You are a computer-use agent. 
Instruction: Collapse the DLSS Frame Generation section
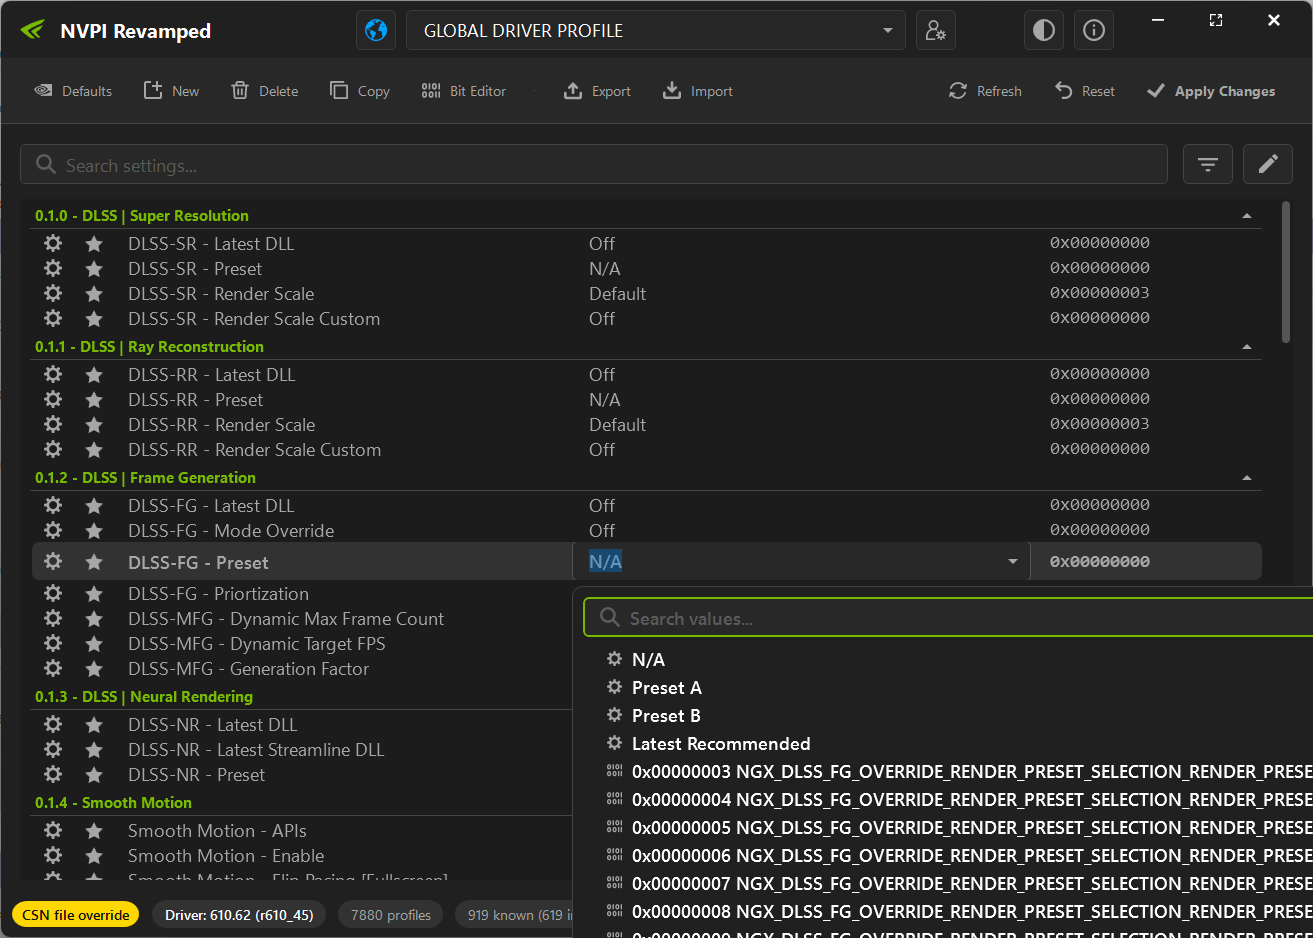(x=1247, y=478)
